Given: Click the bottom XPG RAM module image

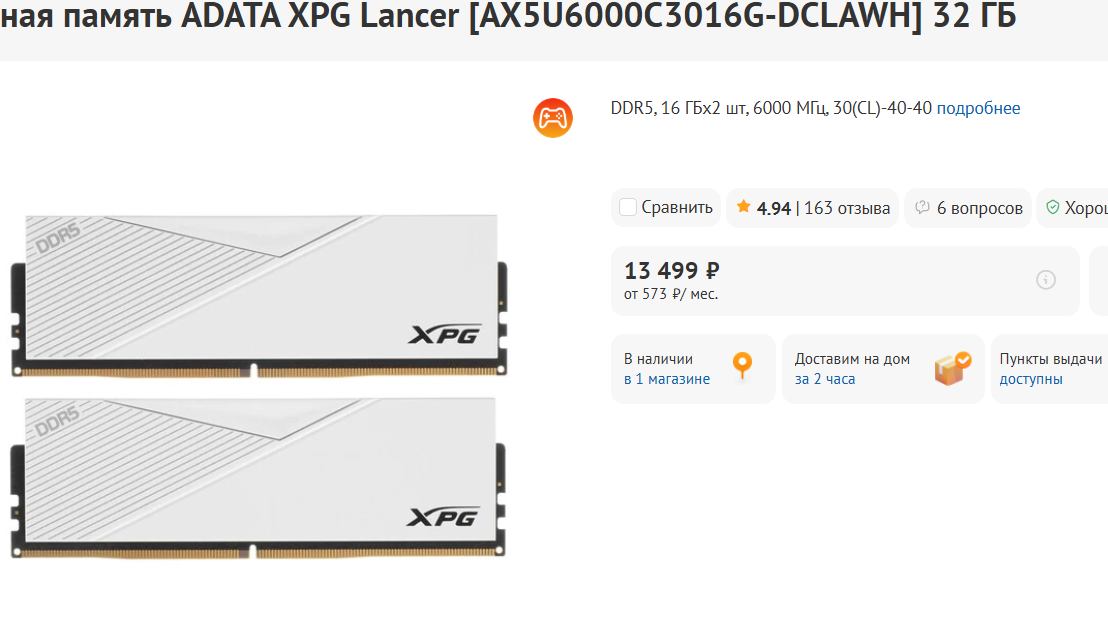Looking at the screenshot, I should 258,478.
